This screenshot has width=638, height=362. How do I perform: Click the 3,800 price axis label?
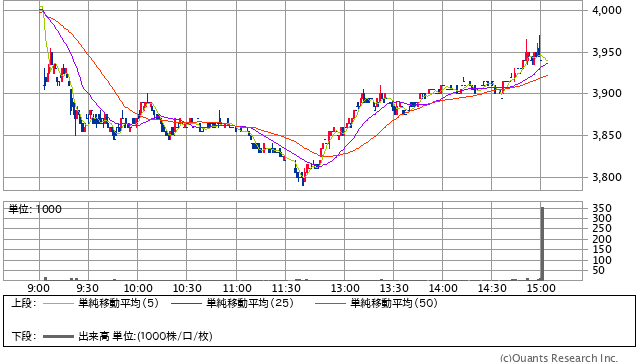click(x=607, y=177)
